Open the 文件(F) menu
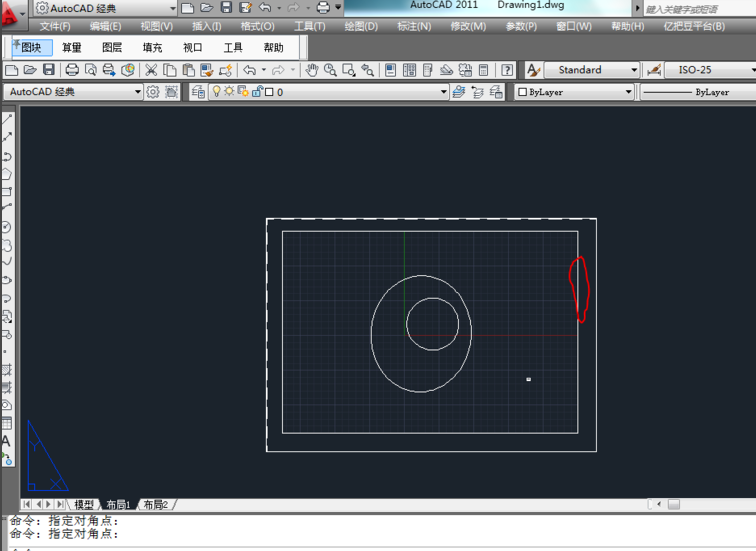This screenshot has height=551, width=756. (x=54, y=27)
